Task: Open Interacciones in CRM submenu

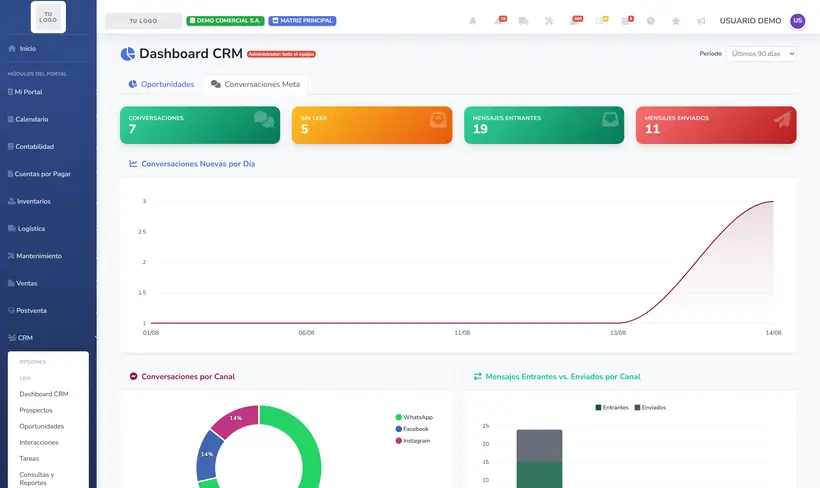Action: [x=39, y=442]
